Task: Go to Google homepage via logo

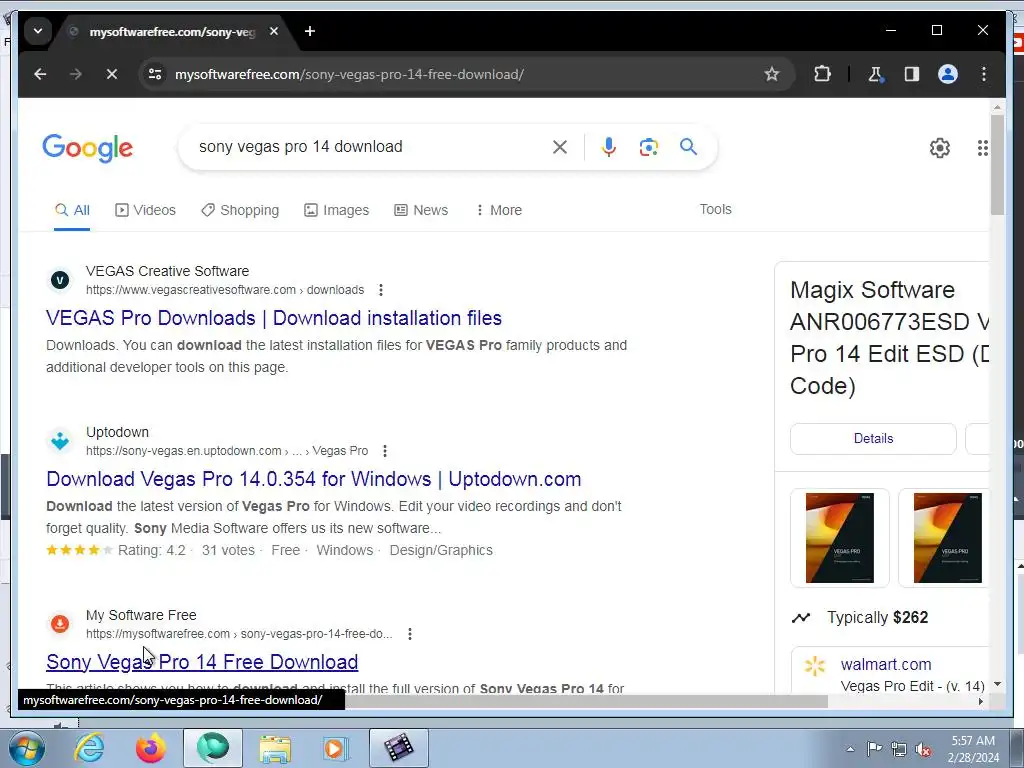Action: coord(88,148)
